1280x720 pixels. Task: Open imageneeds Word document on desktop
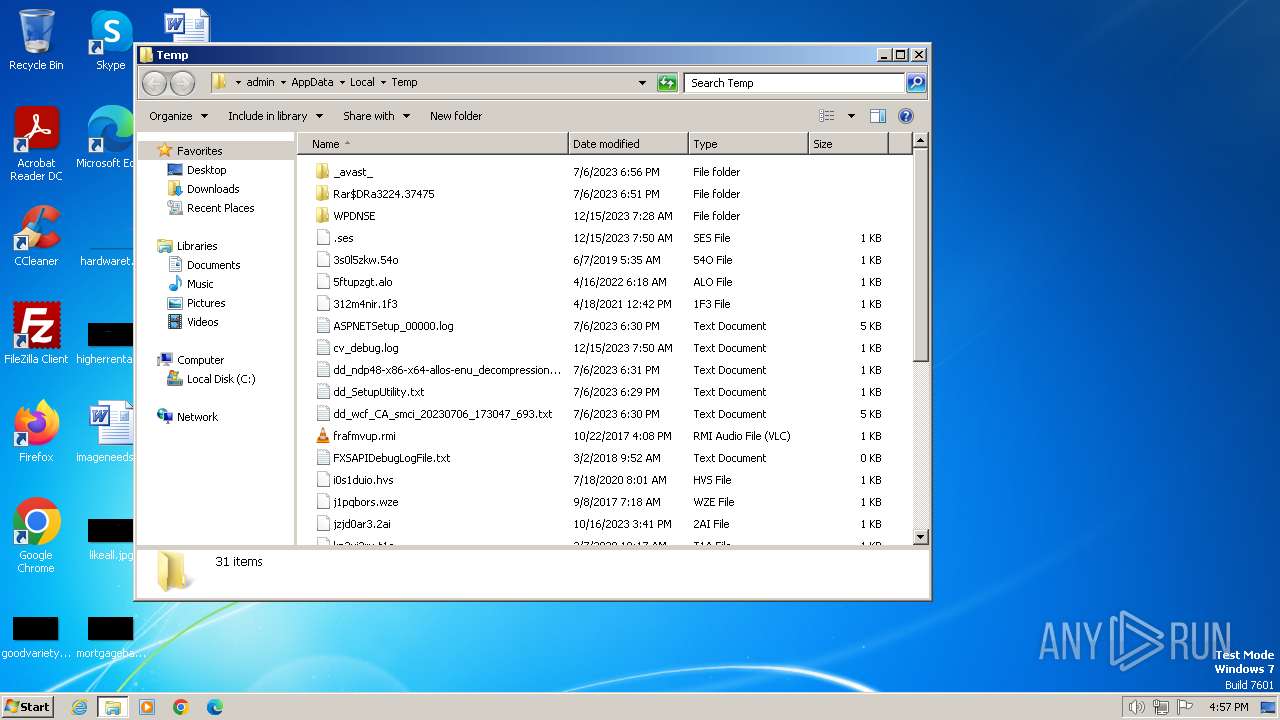[105, 432]
